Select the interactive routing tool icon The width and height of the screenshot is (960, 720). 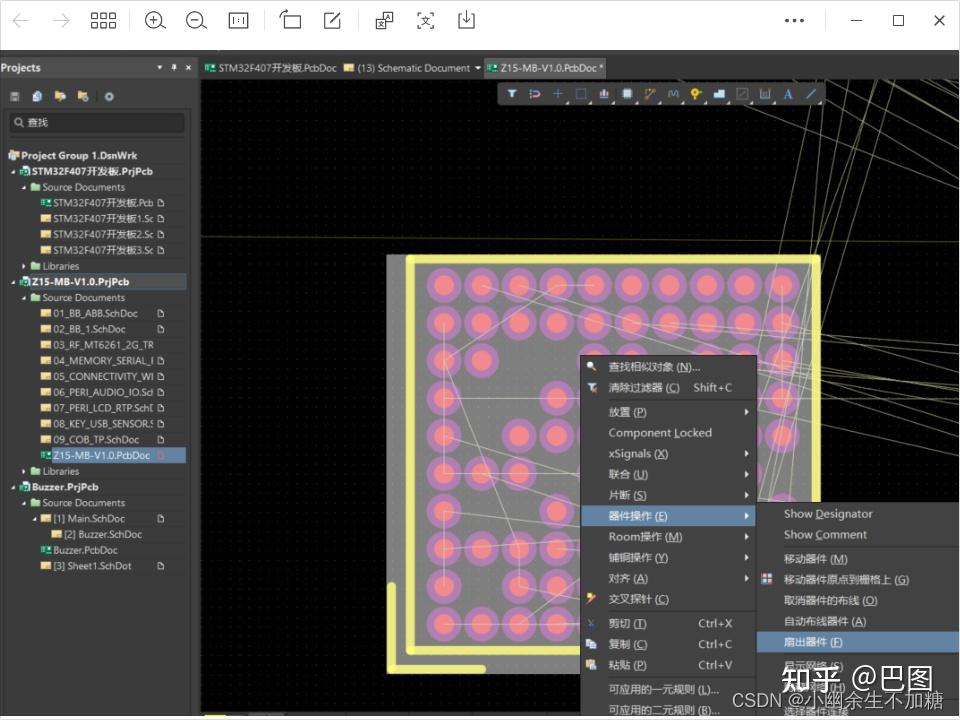point(650,94)
